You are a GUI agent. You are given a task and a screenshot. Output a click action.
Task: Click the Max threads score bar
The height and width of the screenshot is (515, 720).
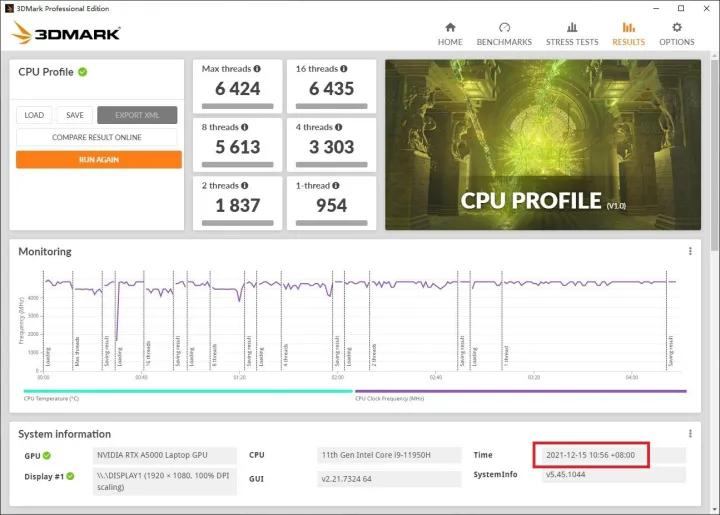[x=237, y=106]
